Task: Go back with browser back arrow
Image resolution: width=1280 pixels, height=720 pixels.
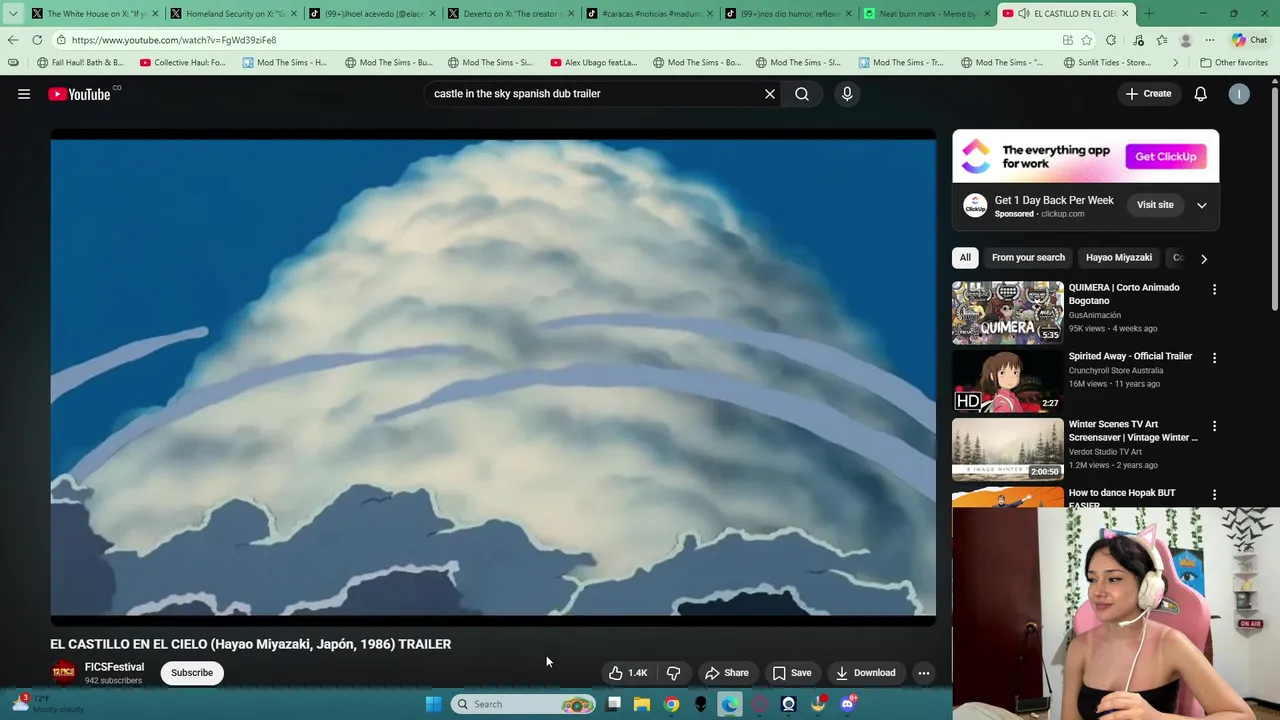Action: click(13, 40)
